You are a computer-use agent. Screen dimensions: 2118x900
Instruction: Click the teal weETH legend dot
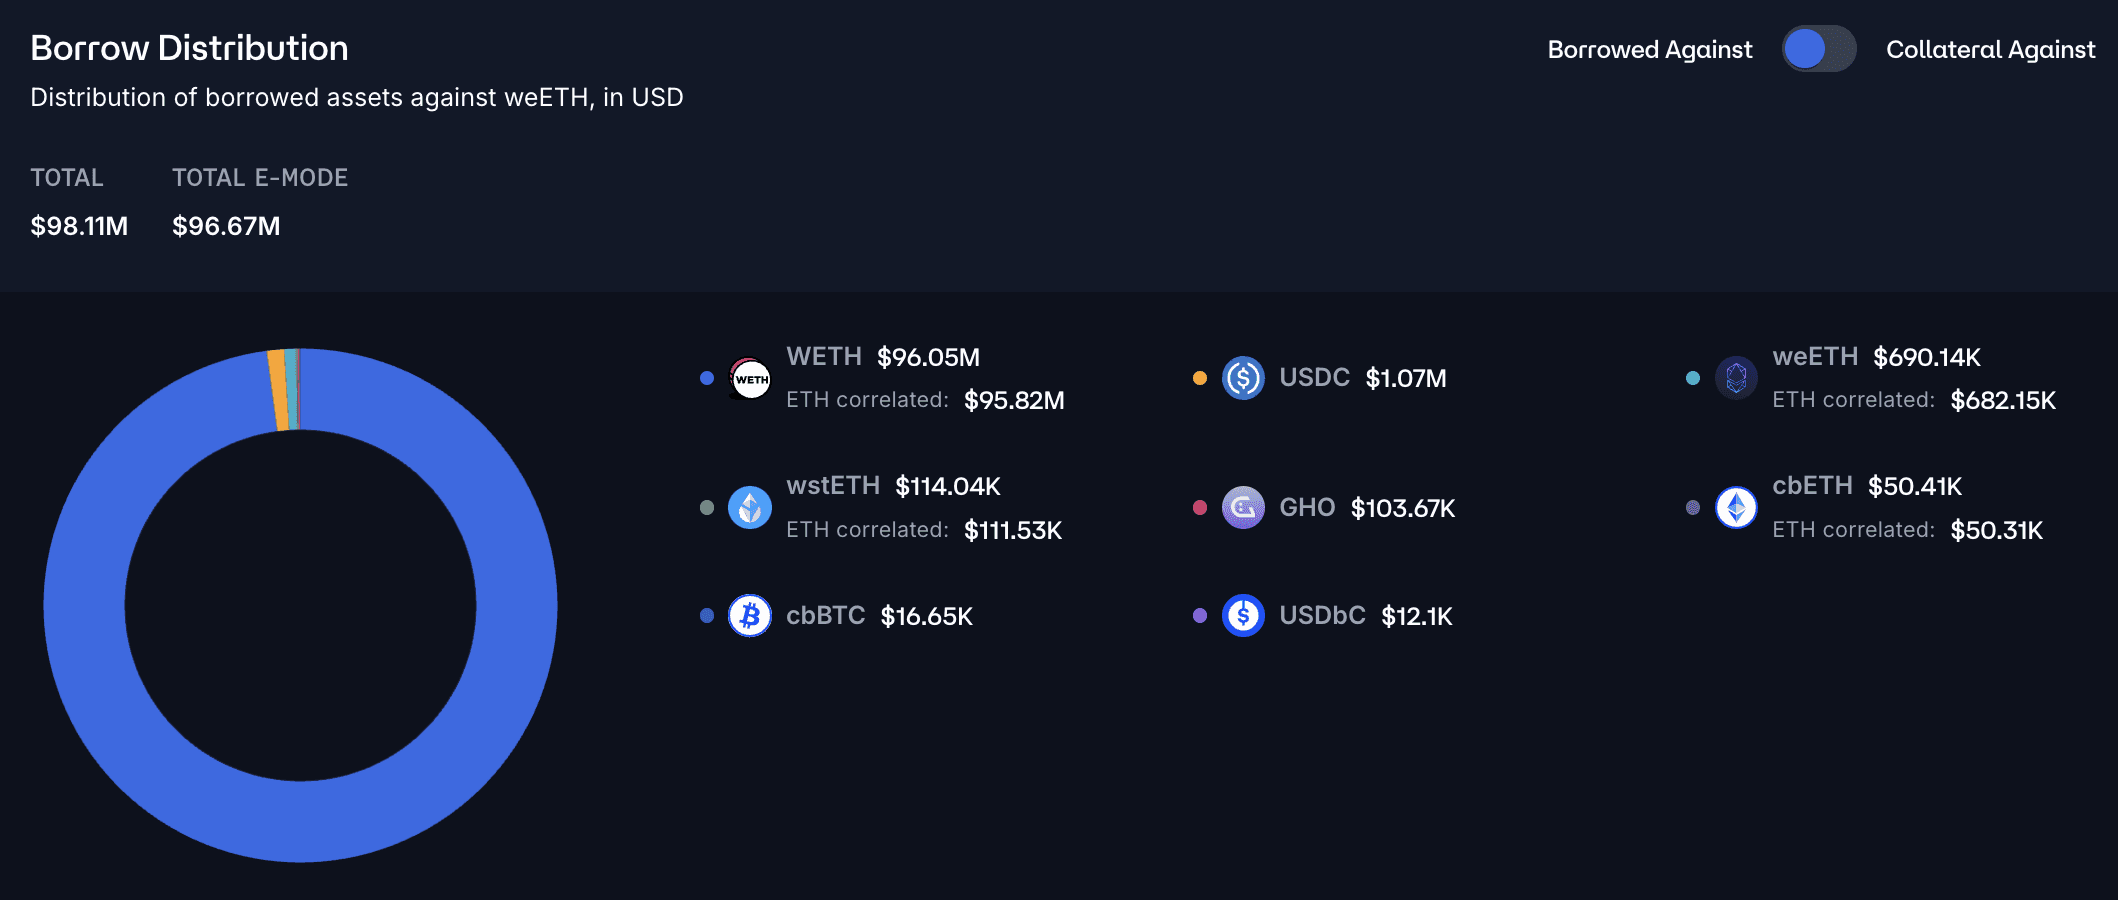pyautogui.click(x=1693, y=378)
